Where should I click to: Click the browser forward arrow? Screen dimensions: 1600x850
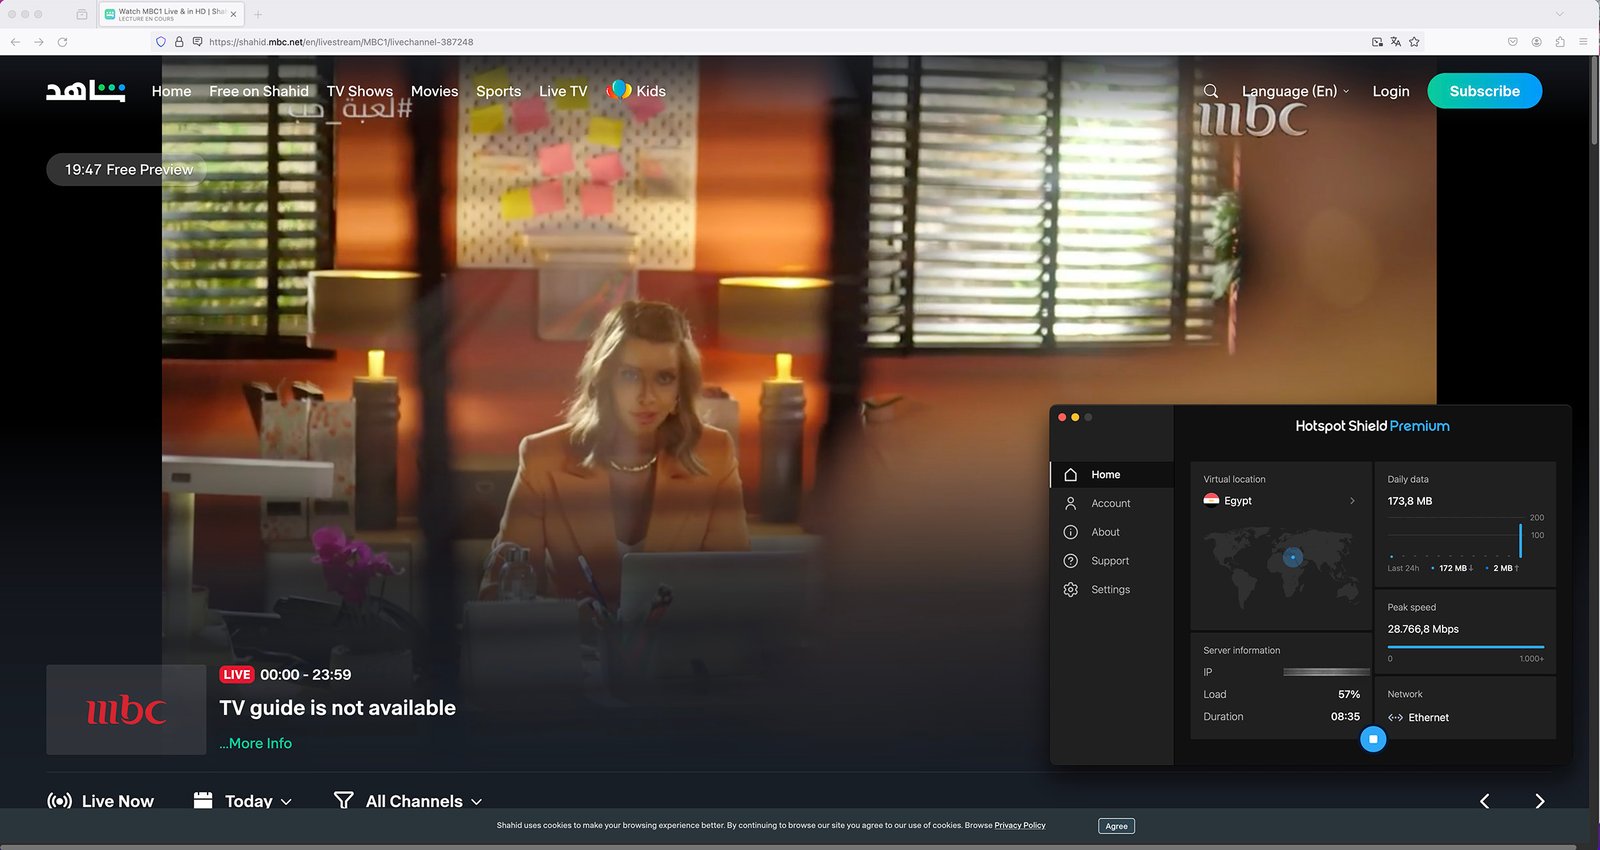click(x=39, y=42)
